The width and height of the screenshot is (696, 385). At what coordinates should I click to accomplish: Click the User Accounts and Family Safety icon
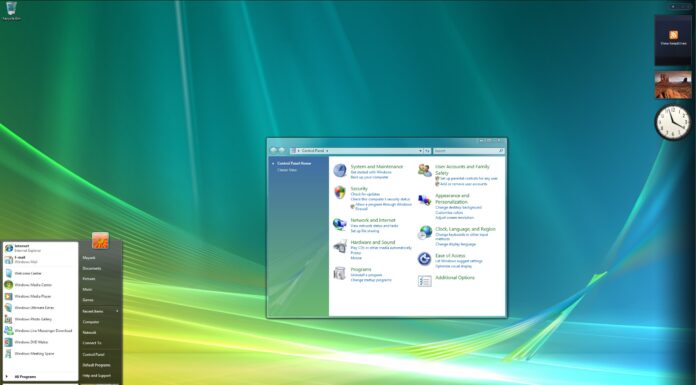[425, 171]
